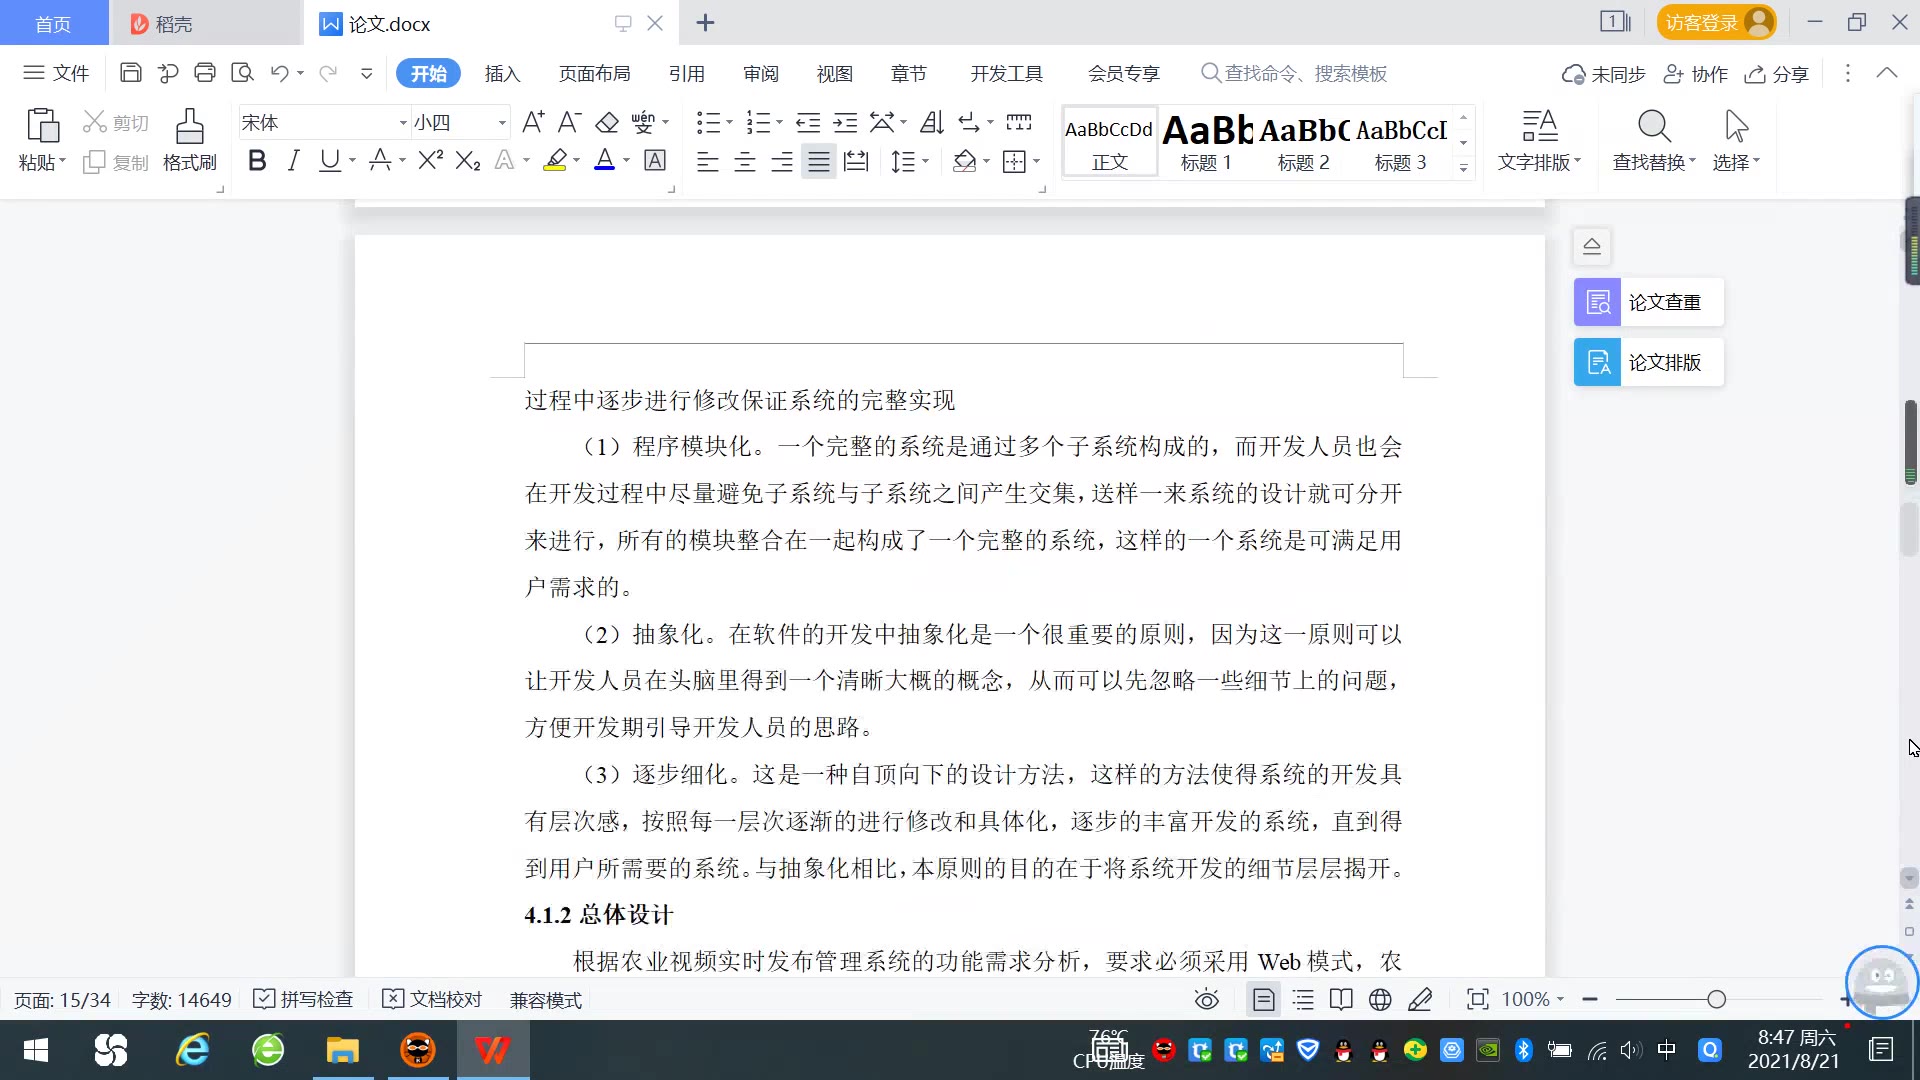Switch to the Insert tab

502,73
